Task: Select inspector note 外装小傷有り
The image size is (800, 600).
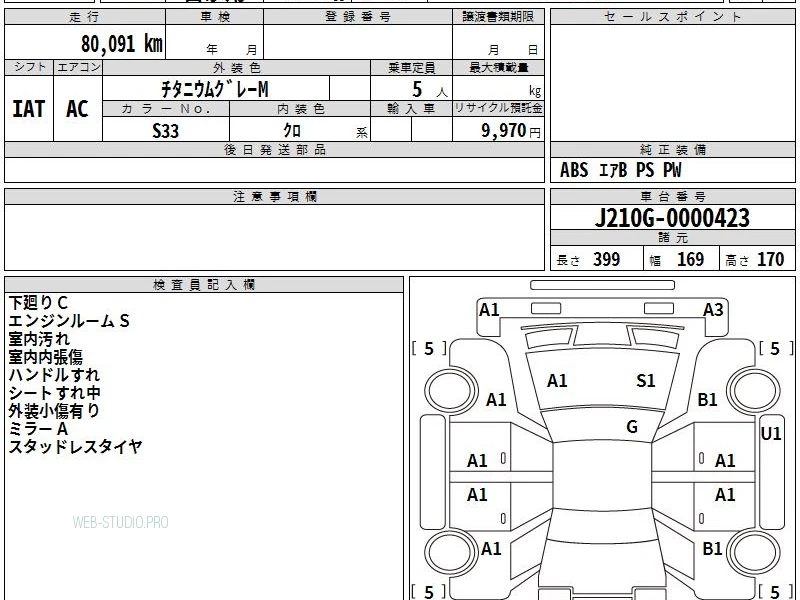Action: 54,411
